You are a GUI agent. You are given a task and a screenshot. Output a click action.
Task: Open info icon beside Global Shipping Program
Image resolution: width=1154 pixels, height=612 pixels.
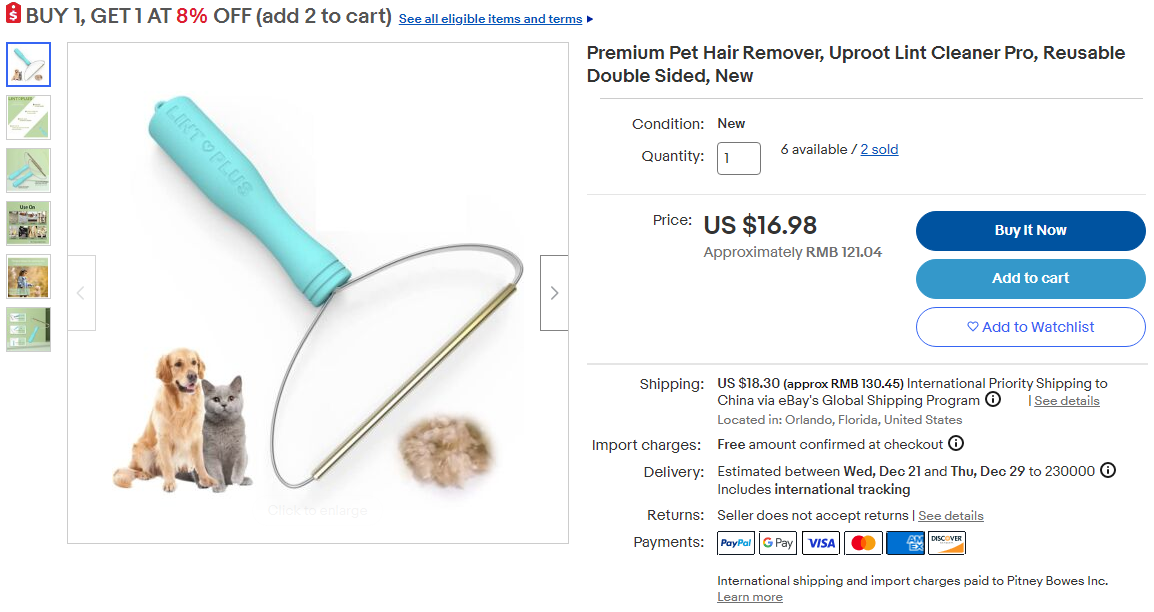pos(993,400)
